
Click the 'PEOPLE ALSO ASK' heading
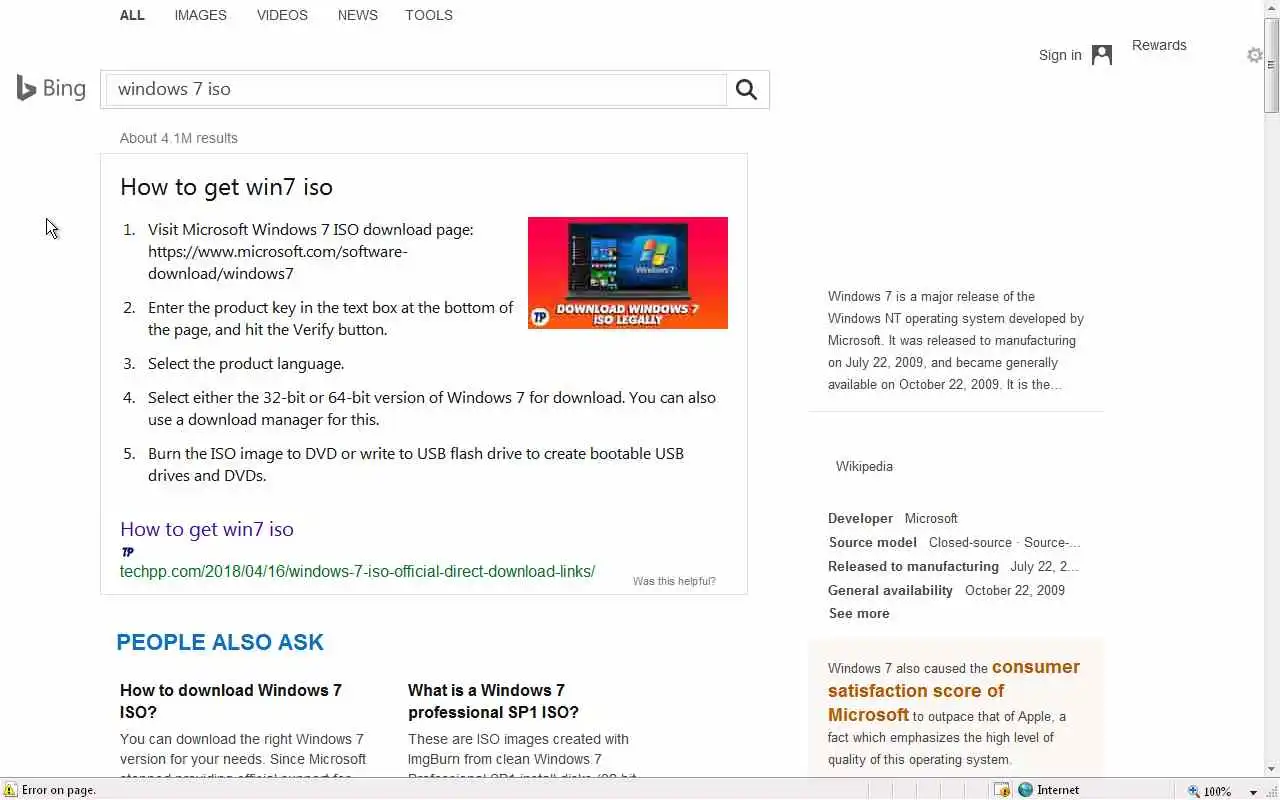[220, 642]
